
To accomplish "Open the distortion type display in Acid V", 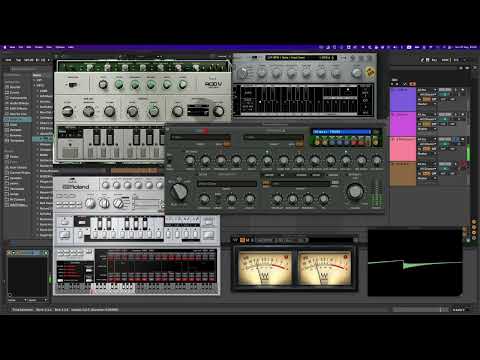I will click(198, 111).
